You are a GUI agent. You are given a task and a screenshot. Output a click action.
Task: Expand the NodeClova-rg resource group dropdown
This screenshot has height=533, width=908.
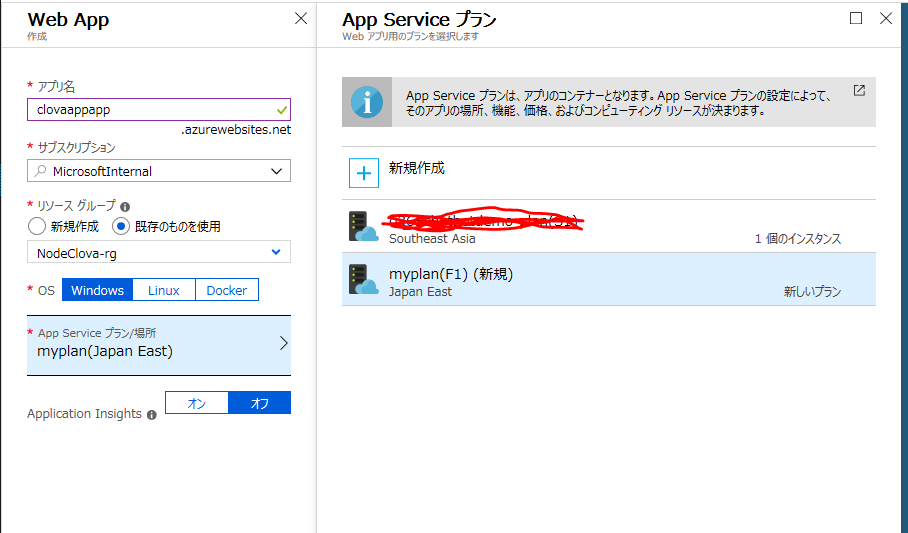pyautogui.click(x=159, y=253)
